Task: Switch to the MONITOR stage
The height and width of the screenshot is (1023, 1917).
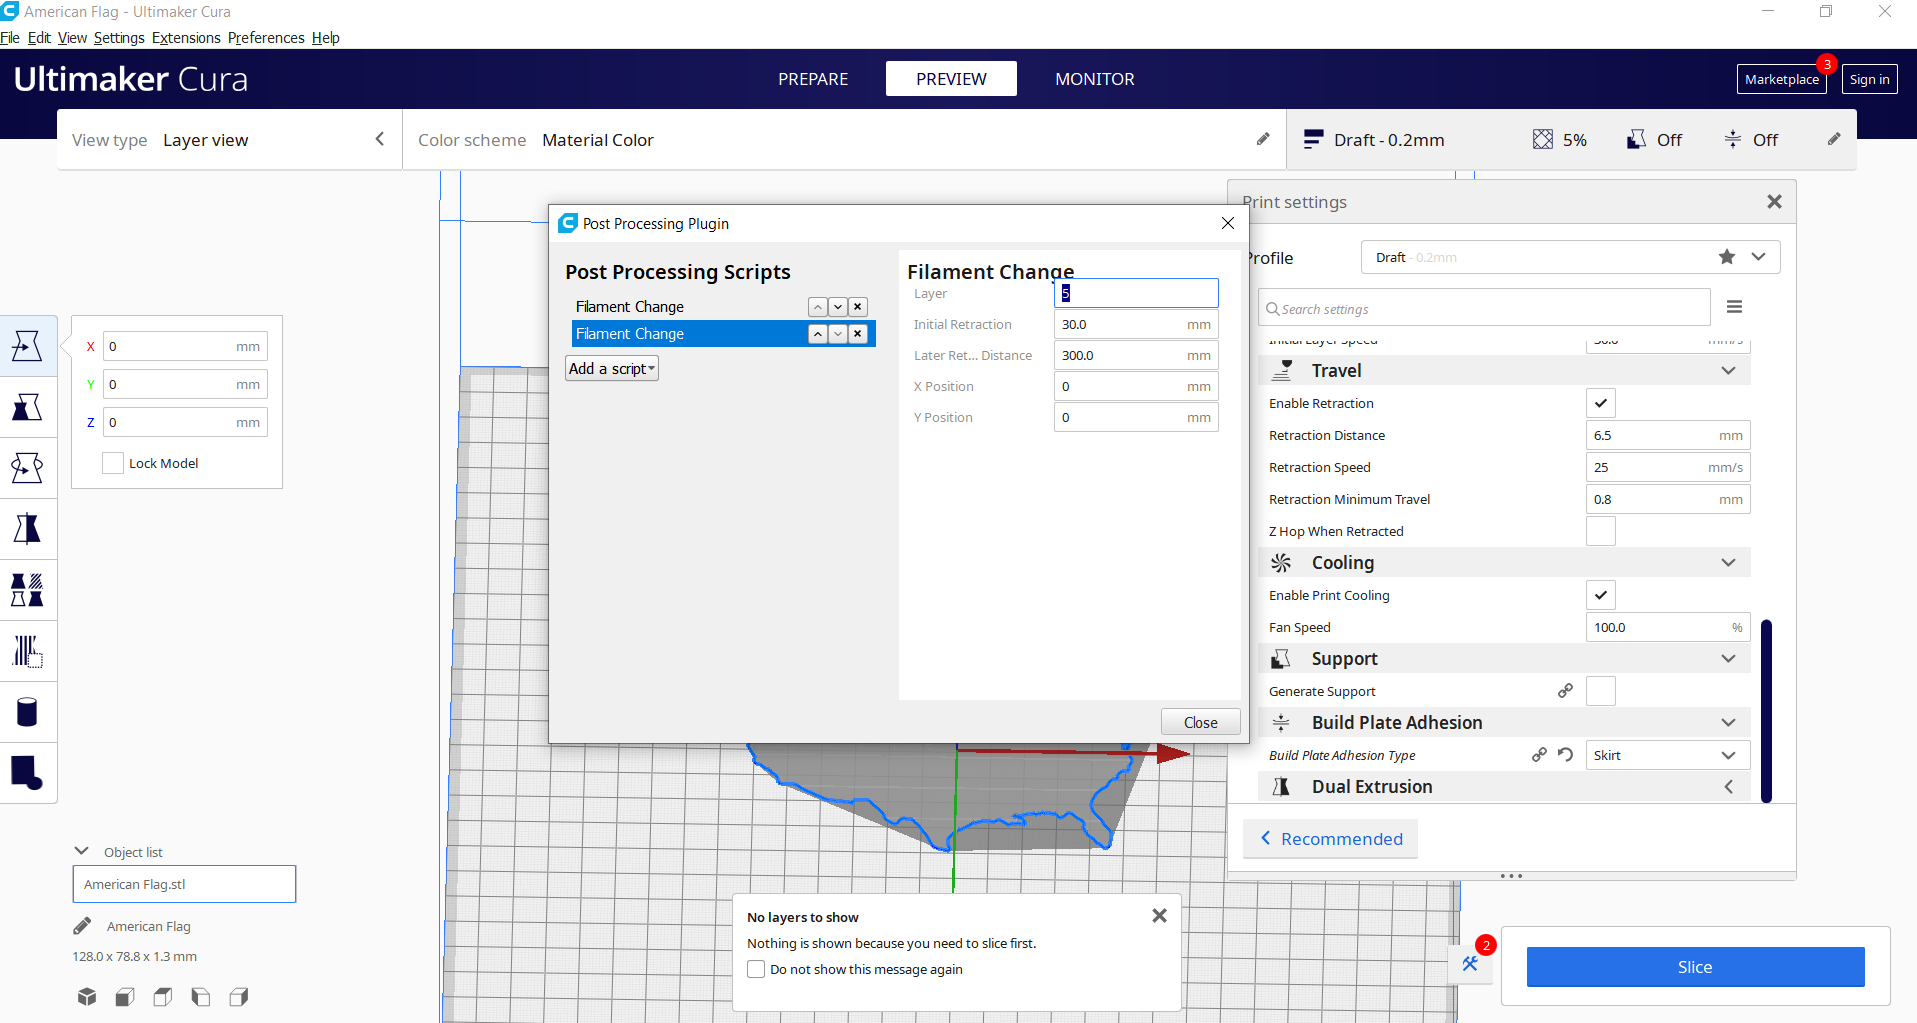Action: point(1095,79)
